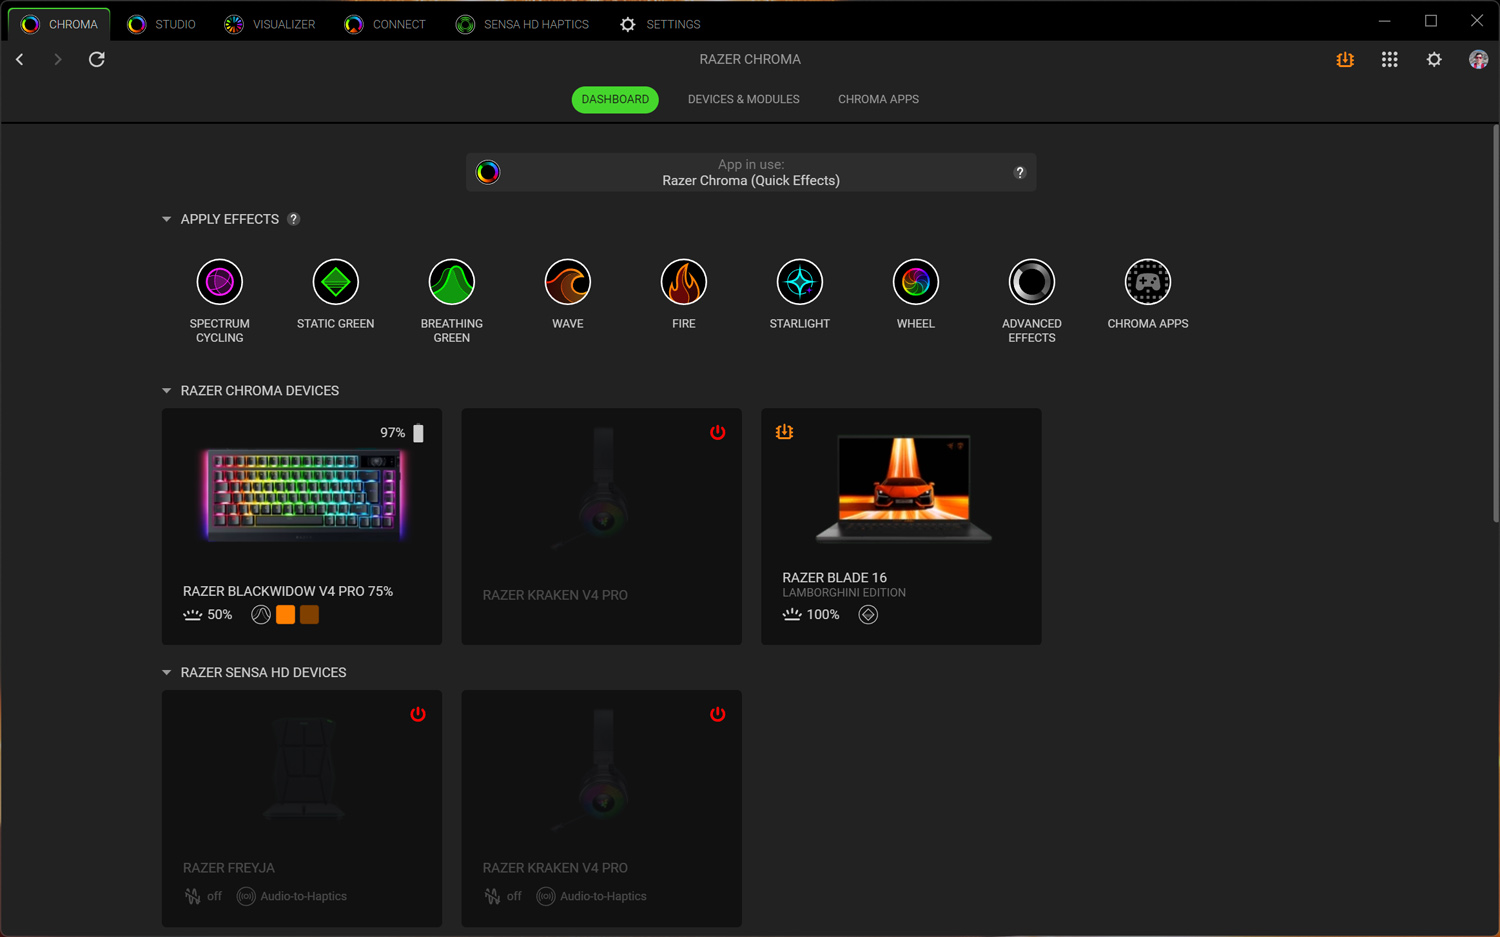Open the Razer BlackWidow V4 Pro 75% keyboard thumbnail
Image resolution: width=1500 pixels, height=937 pixels.
(304, 495)
